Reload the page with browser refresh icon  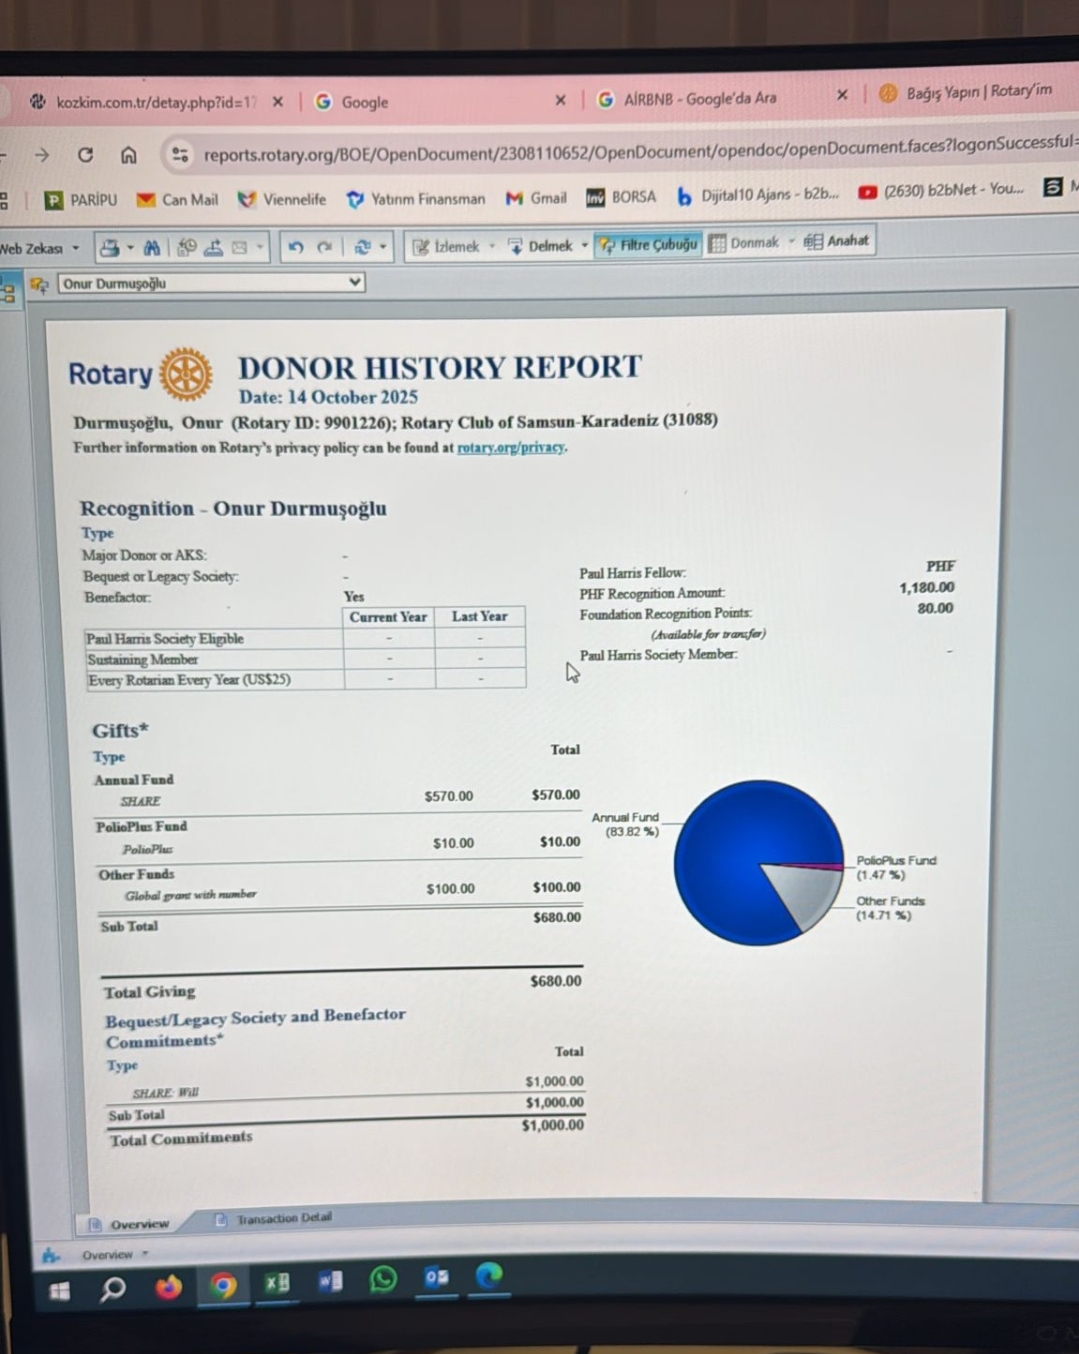(86, 155)
